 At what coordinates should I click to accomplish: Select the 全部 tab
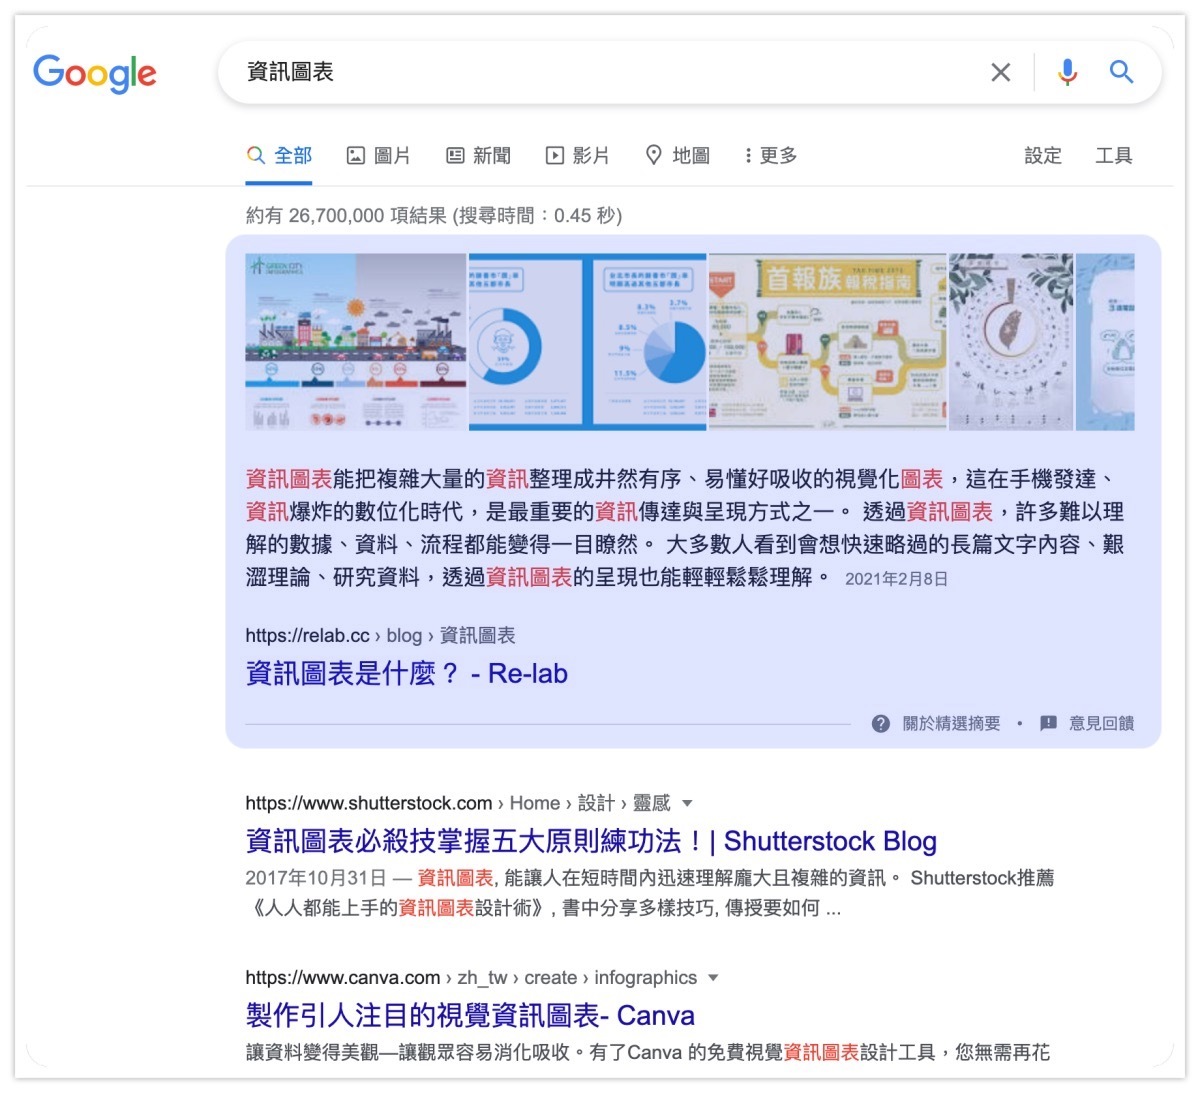[290, 155]
